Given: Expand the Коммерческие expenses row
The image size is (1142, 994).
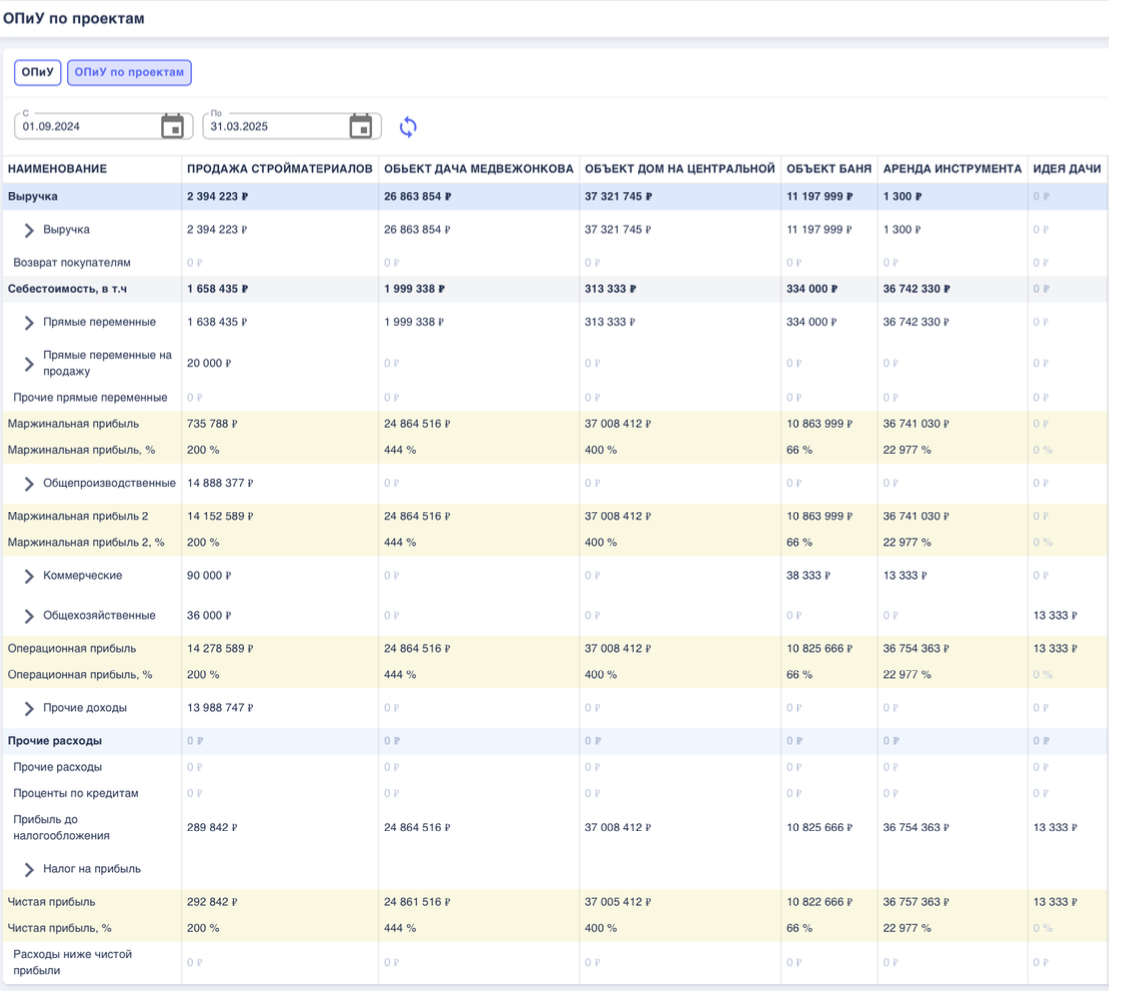Looking at the screenshot, I should (x=29, y=576).
